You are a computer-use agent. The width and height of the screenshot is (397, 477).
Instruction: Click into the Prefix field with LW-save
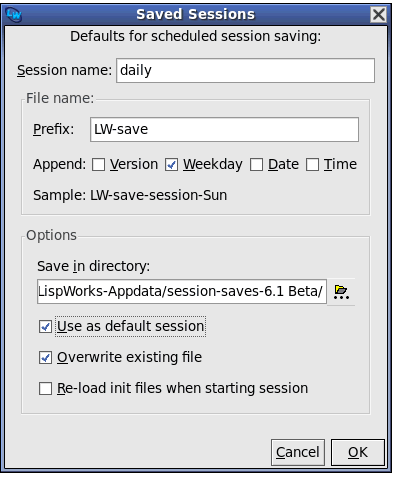224,129
